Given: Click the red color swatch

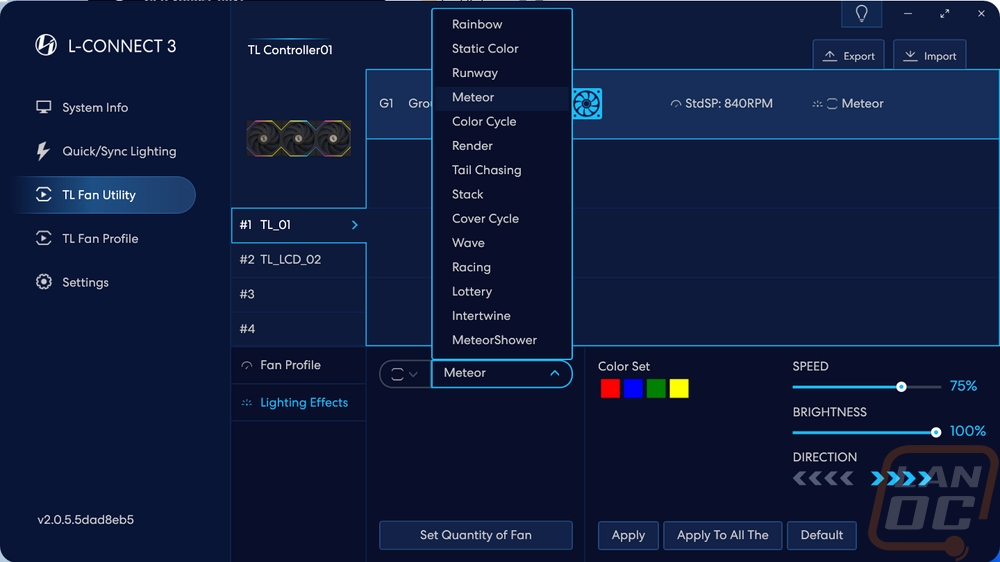Looking at the screenshot, I should pyautogui.click(x=610, y=388).
